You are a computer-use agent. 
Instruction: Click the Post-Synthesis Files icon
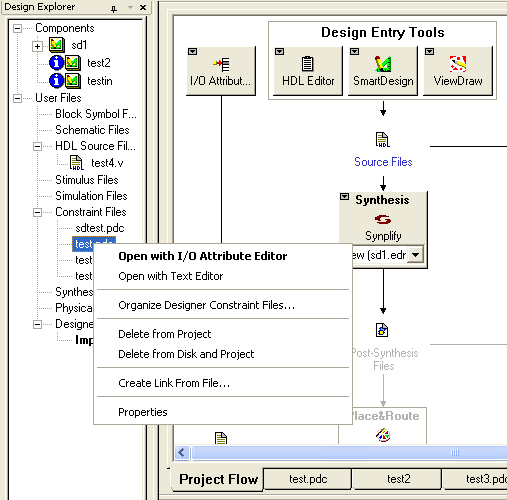382,330
